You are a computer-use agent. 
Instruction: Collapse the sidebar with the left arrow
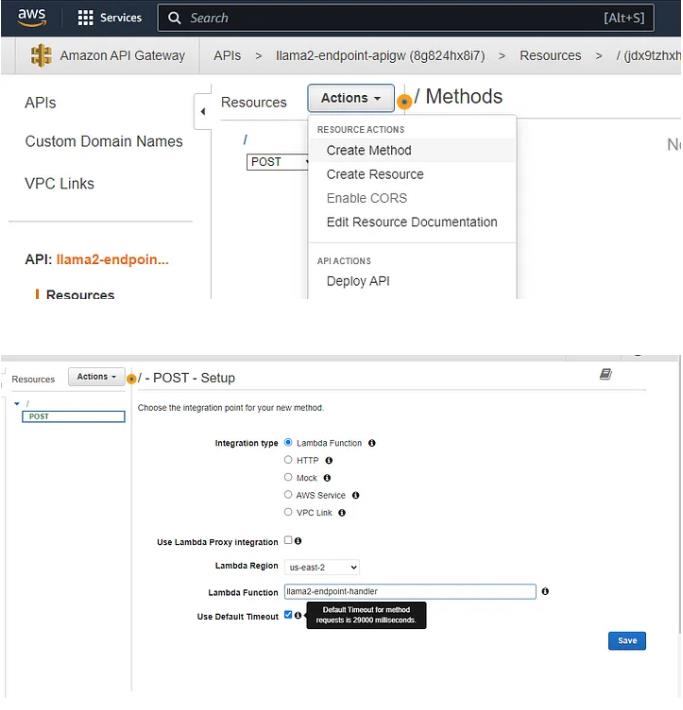tap(203, 111)
